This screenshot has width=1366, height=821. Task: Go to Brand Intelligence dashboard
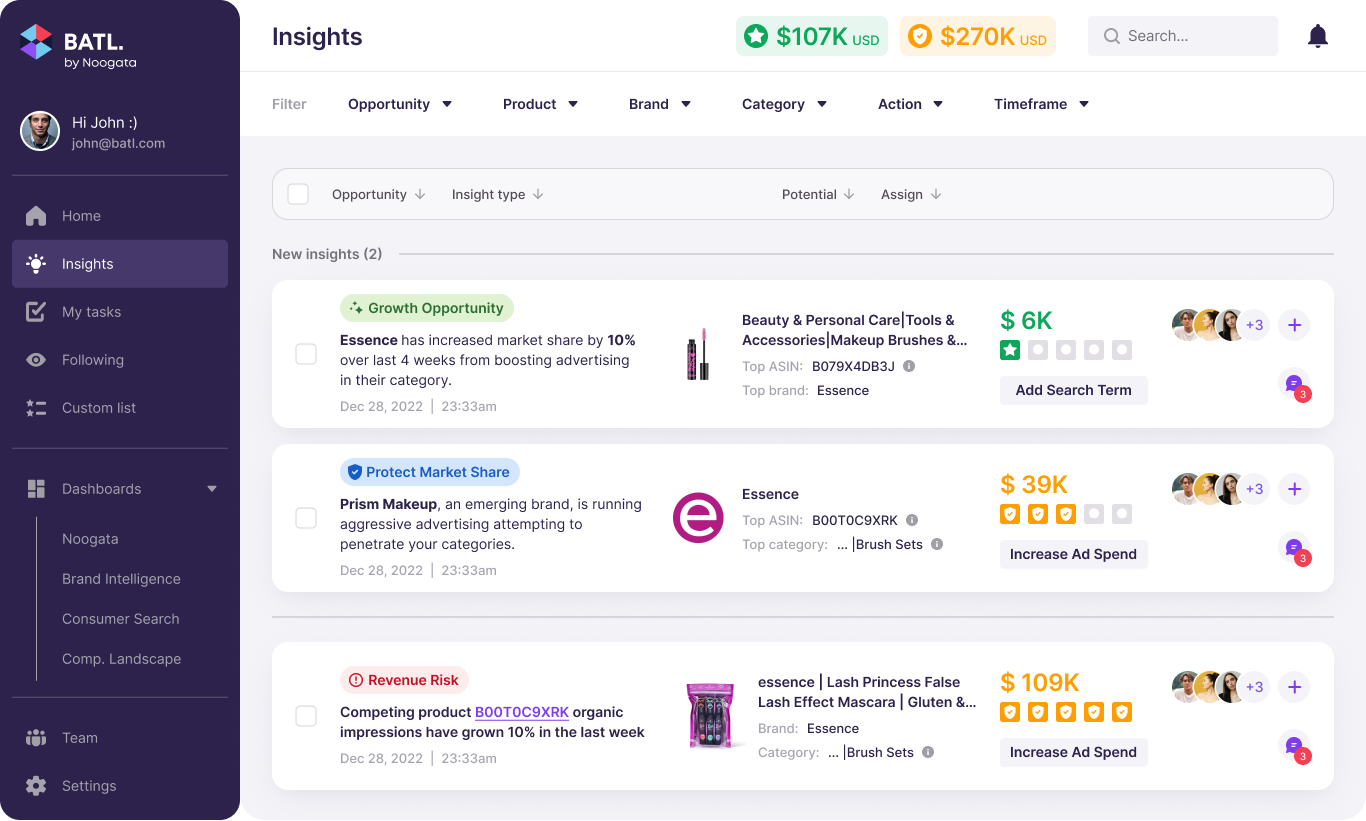[x=121, y=579]
